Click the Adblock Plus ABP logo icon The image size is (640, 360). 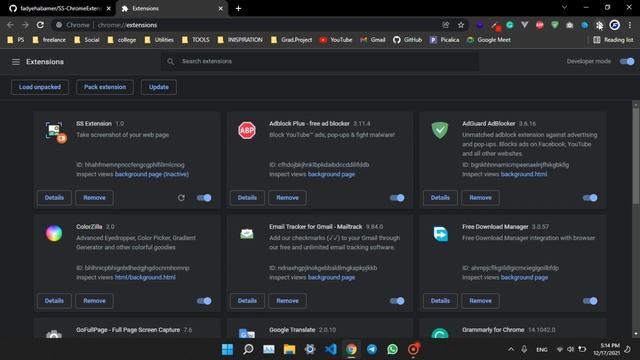click(x=247, y=131)
